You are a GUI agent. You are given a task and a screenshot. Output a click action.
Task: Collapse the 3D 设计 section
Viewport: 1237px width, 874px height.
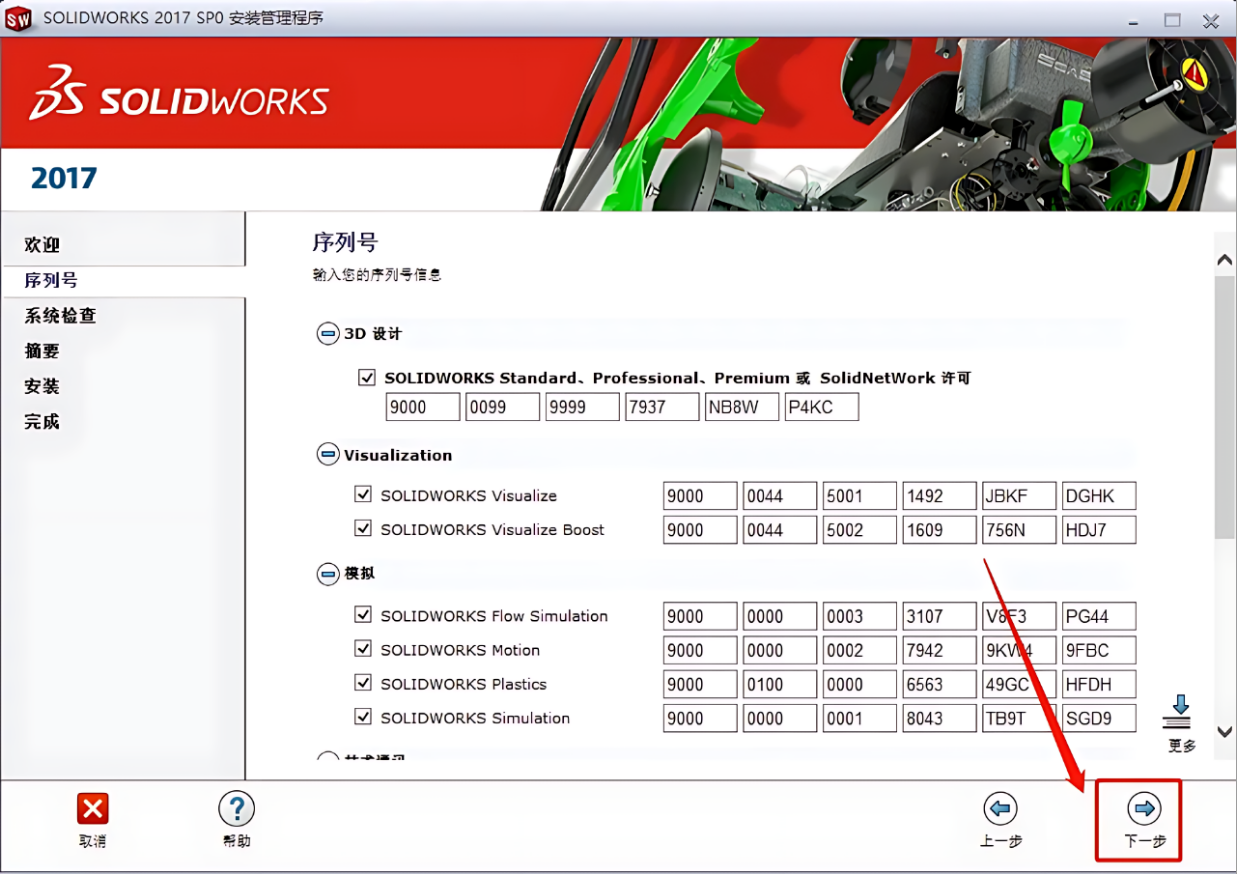pos(327,334)
